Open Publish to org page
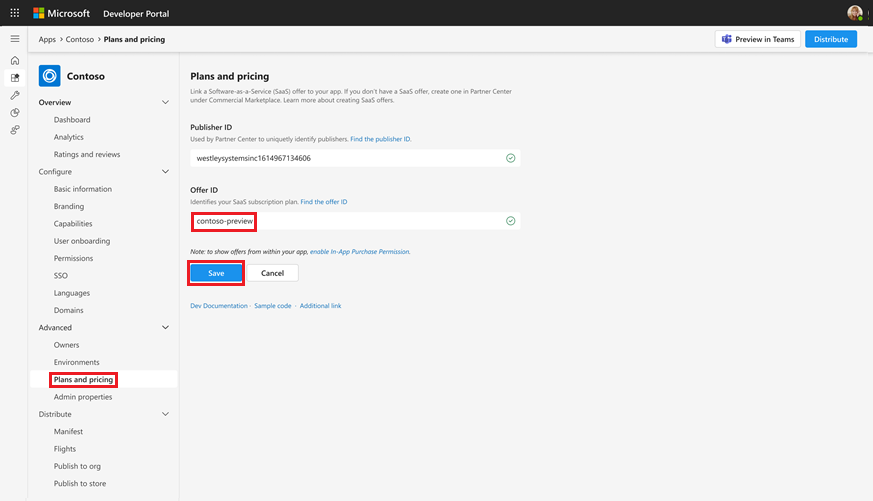This screenshot has width=873, height=501. 77,466
